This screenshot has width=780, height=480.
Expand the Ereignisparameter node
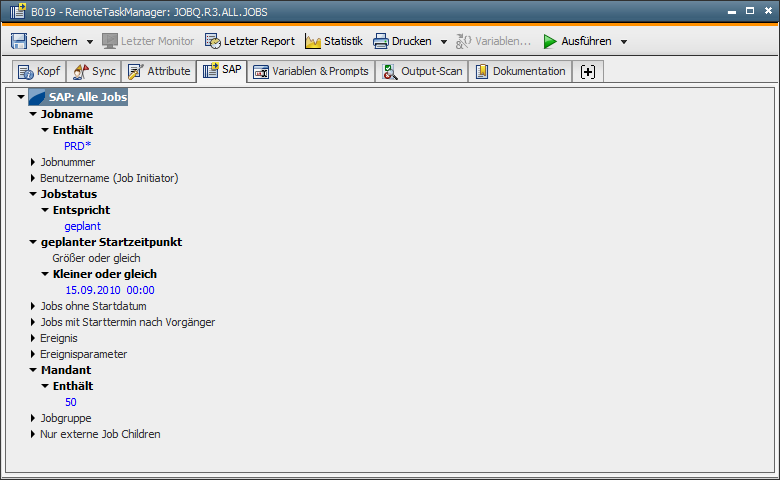click(33, 354)
